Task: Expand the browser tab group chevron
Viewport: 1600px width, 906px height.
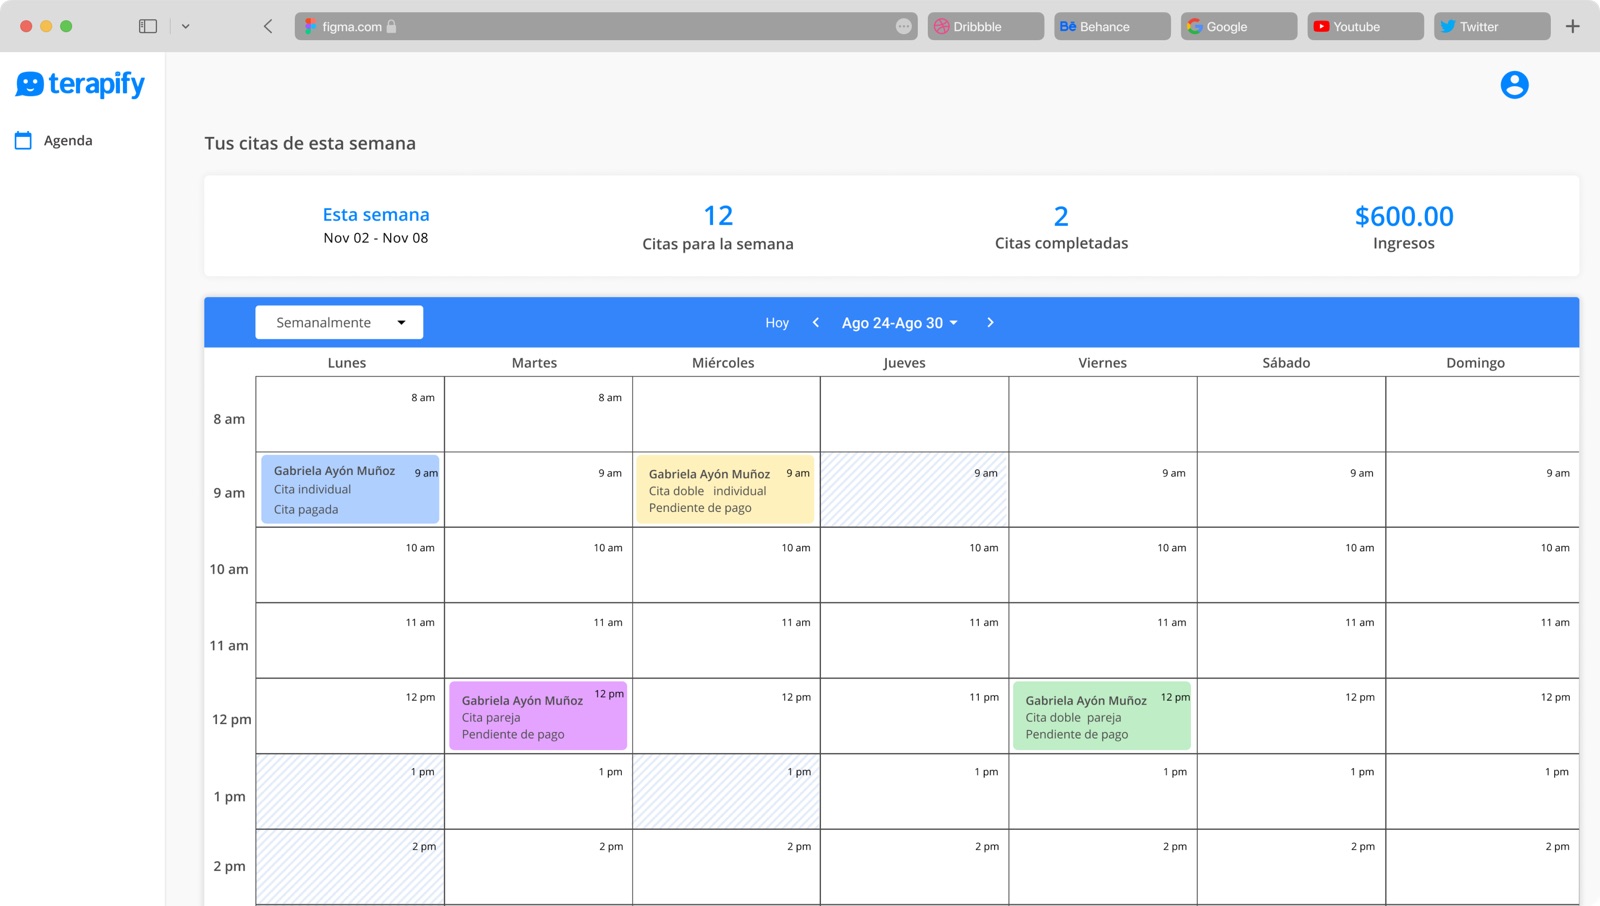Action: pyautogui.click(x=186, y=26)
